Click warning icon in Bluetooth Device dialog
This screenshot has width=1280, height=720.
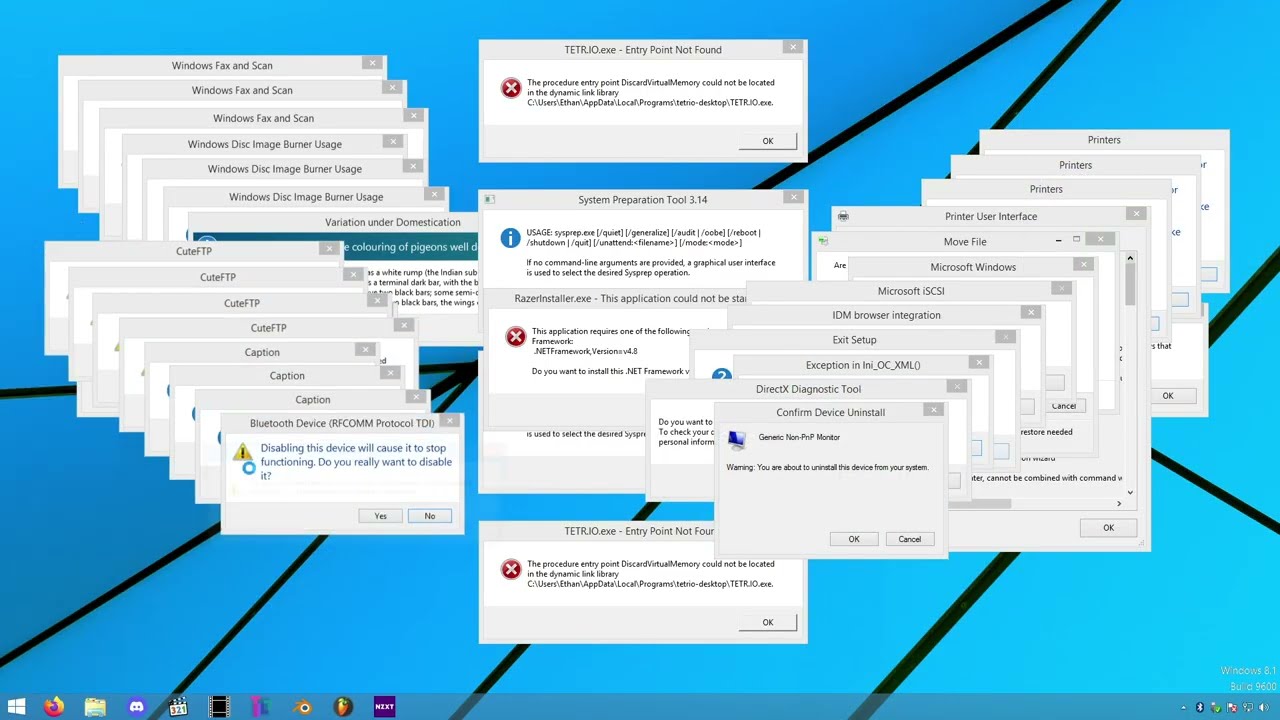243,455
